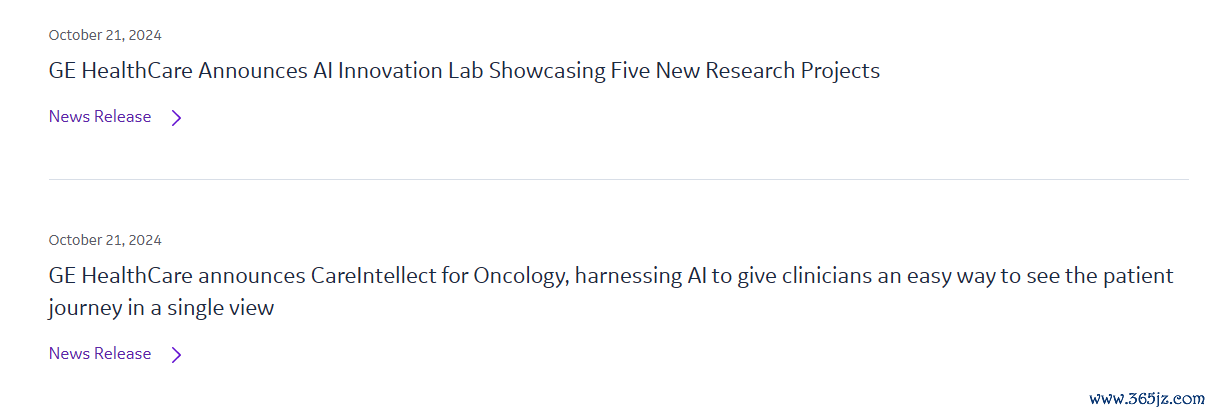Click the headline line reading 'journey in a single view'

click(161, 308)
